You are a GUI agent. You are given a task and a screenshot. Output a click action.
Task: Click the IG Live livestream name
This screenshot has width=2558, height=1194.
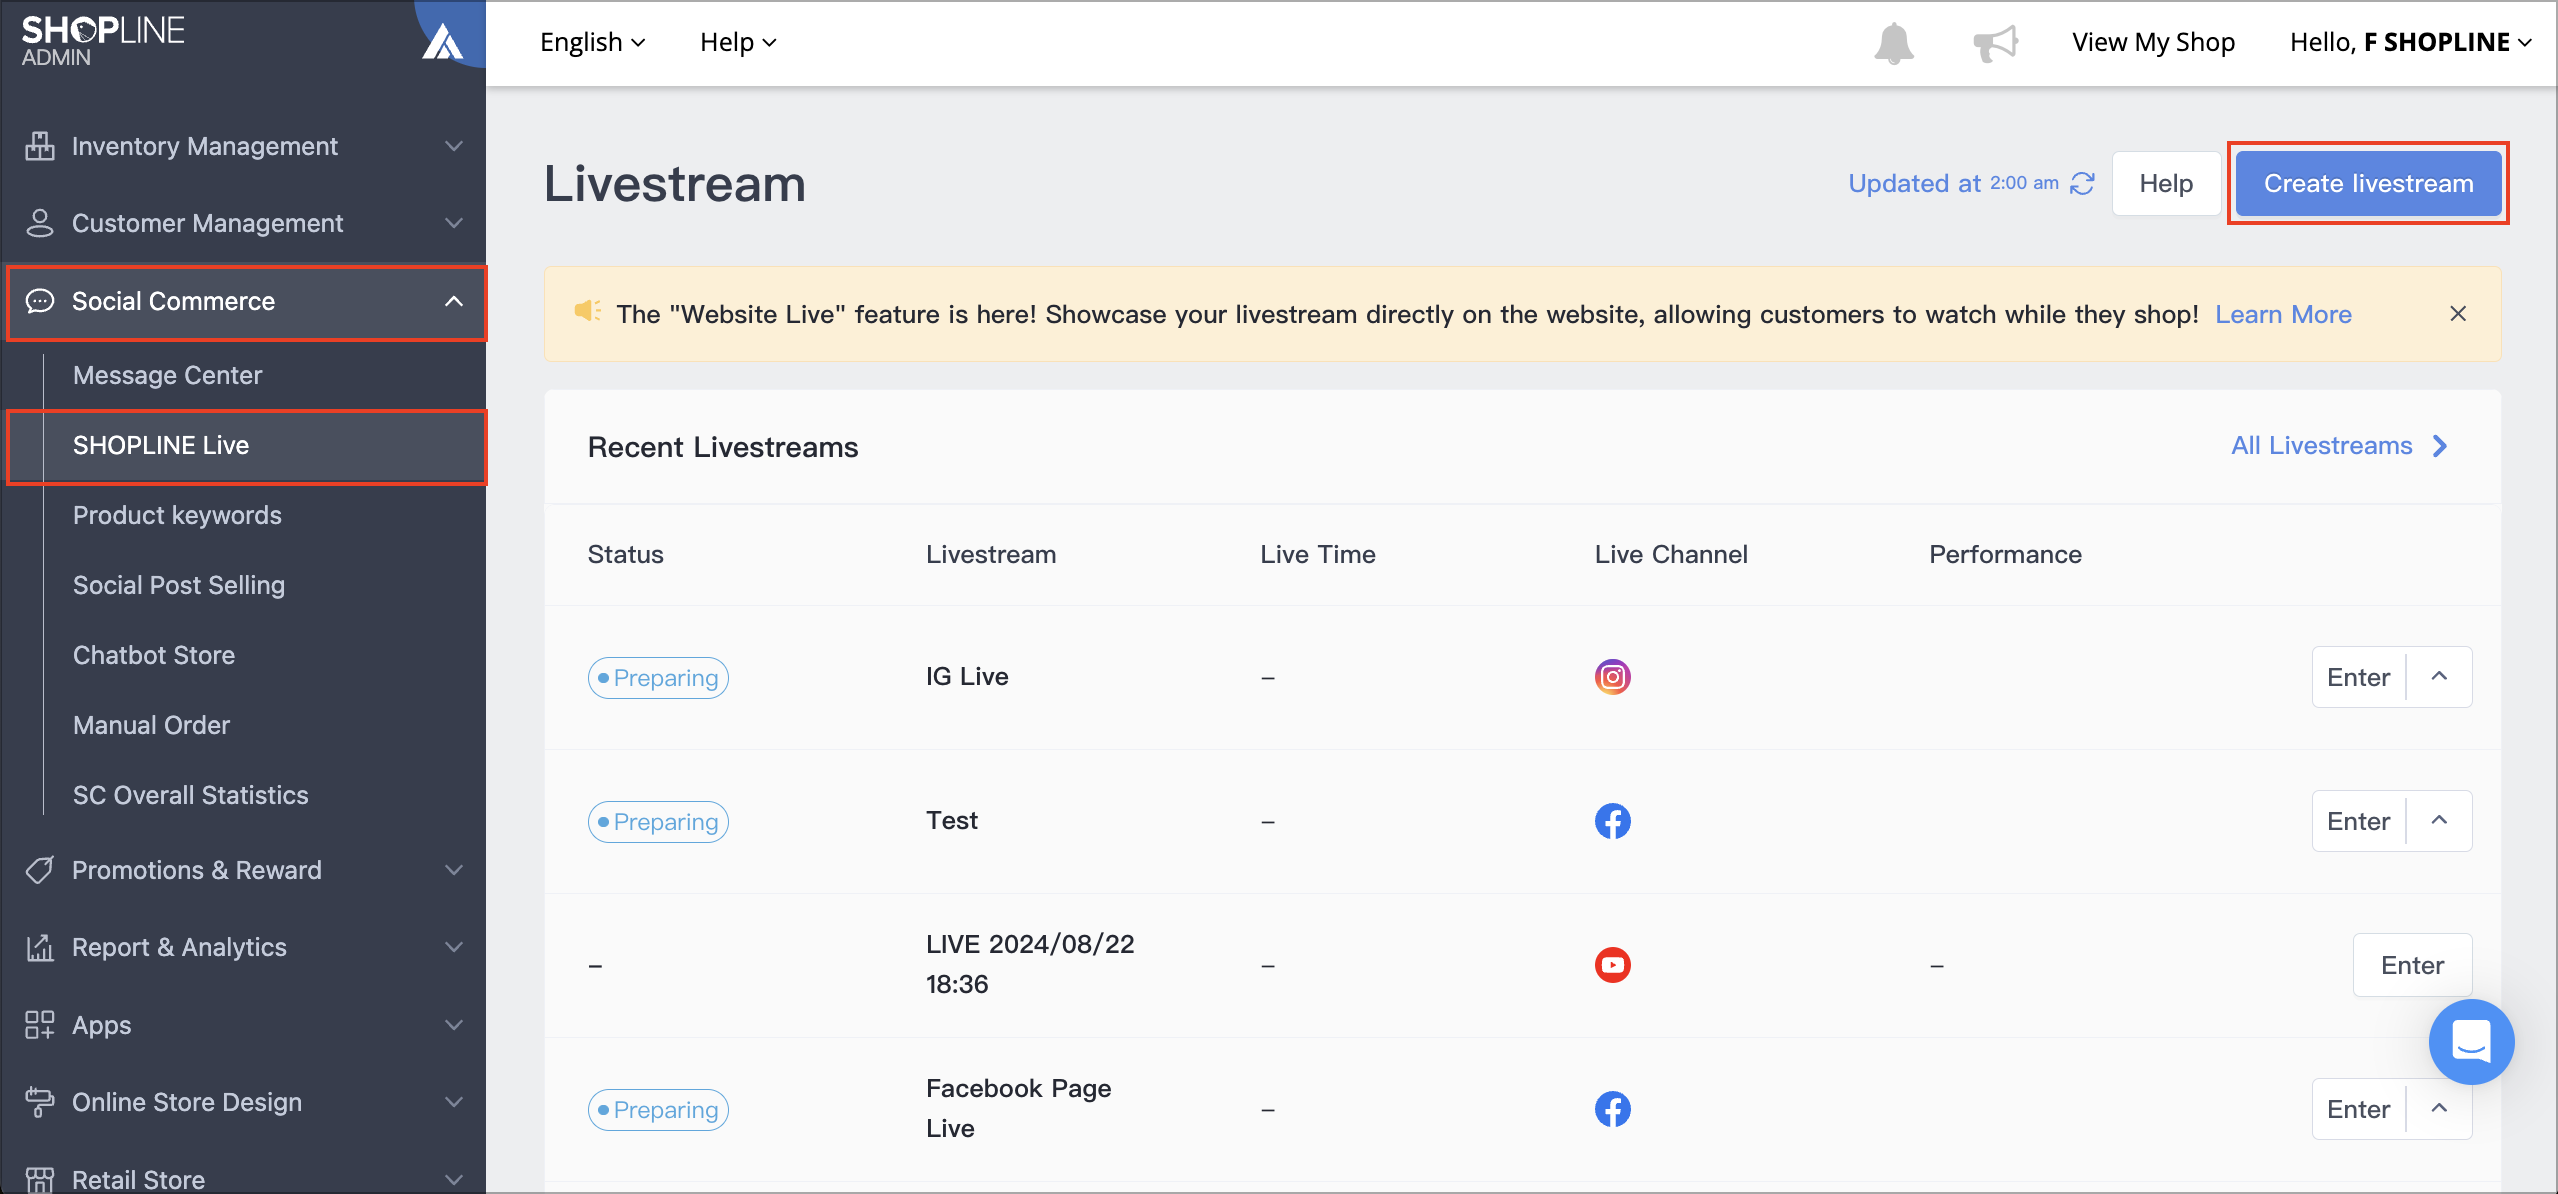[967, 677]
